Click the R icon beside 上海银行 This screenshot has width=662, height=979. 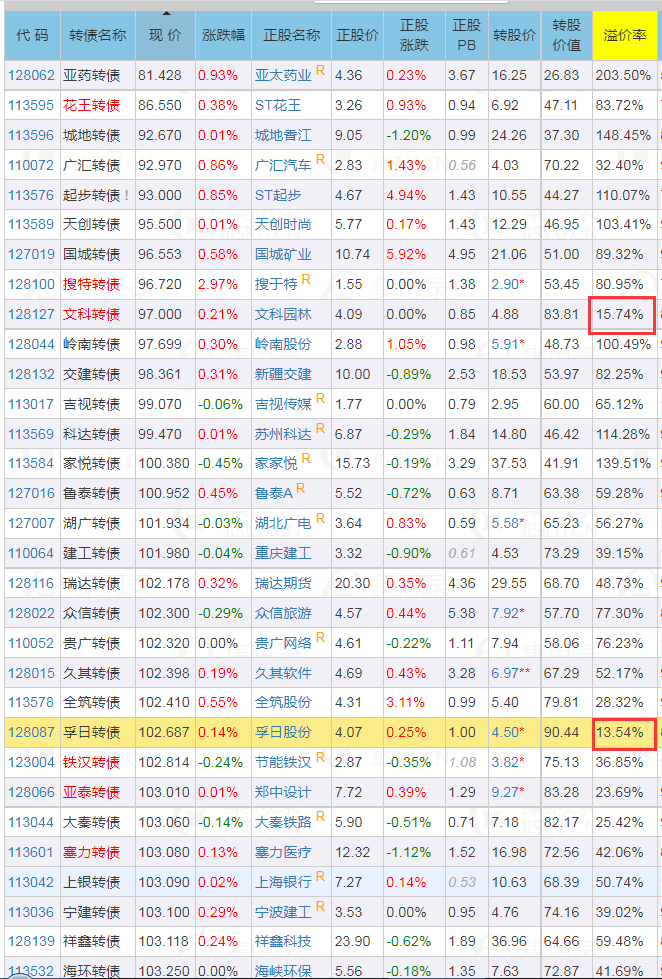tap(320, 877)
